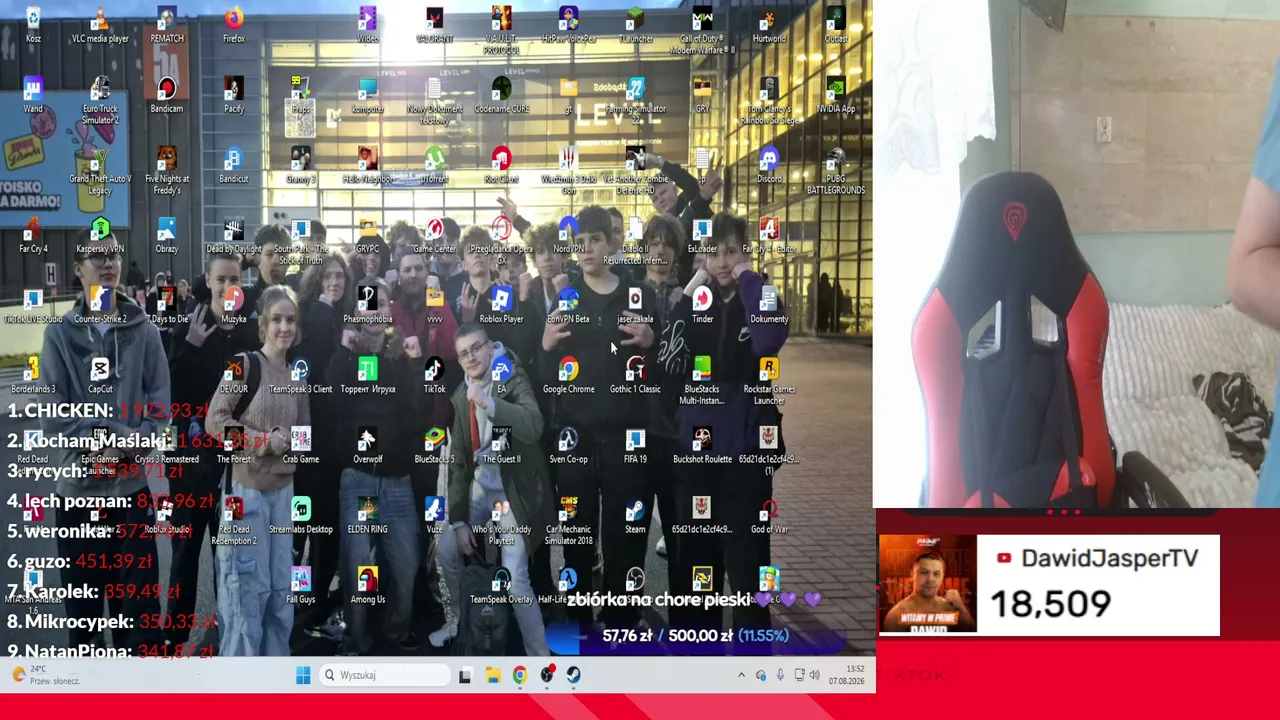Screen dimensions: 1280x720
Task: Select the 7 Days to Die icon
Action: tap(167, 306)
